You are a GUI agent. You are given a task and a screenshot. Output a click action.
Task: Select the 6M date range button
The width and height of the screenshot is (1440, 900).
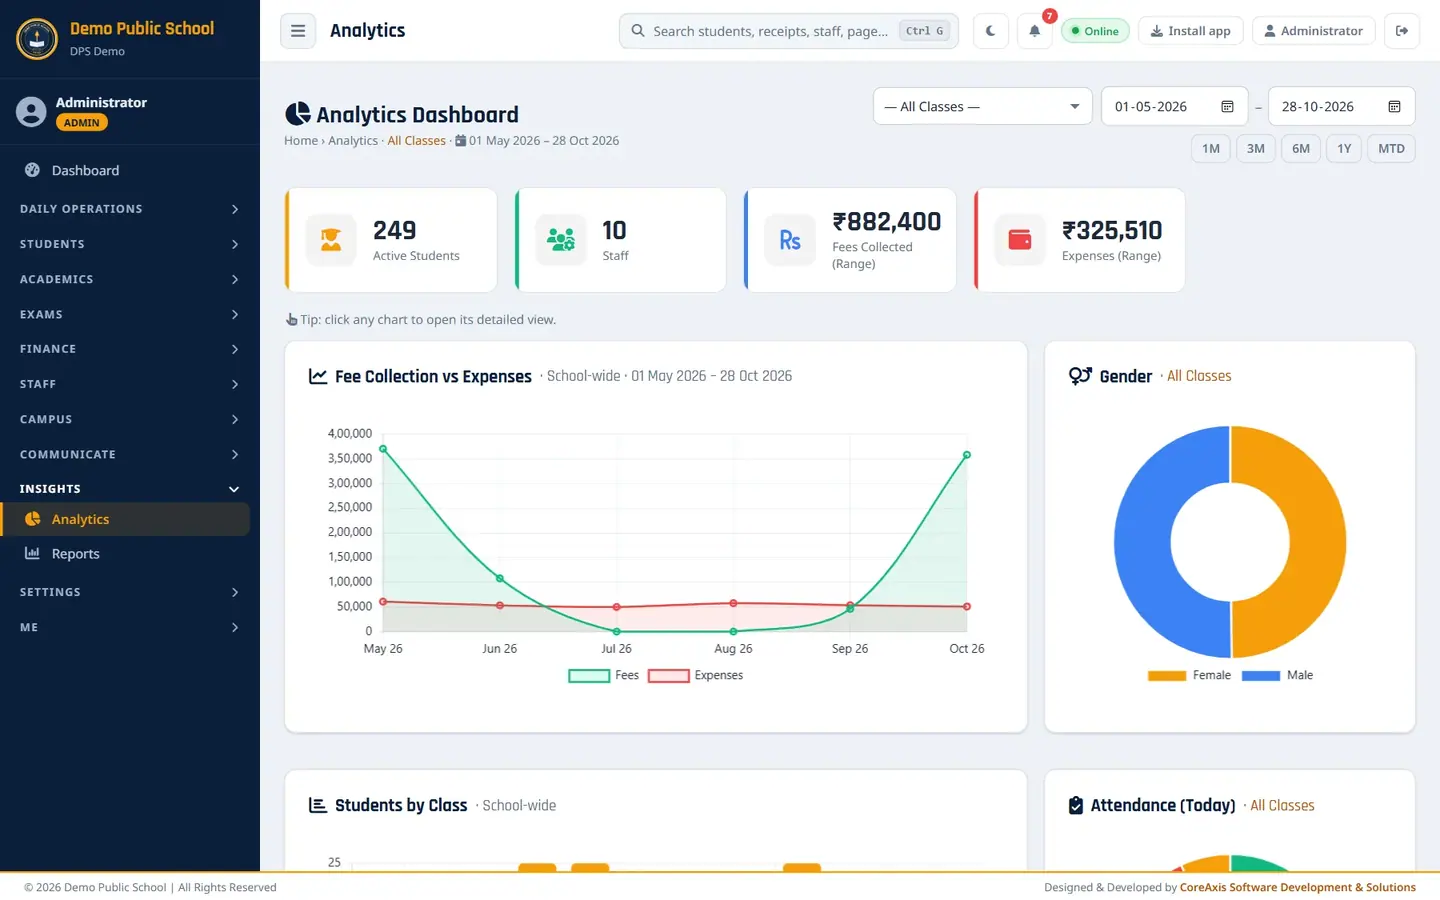(1301, 149)
